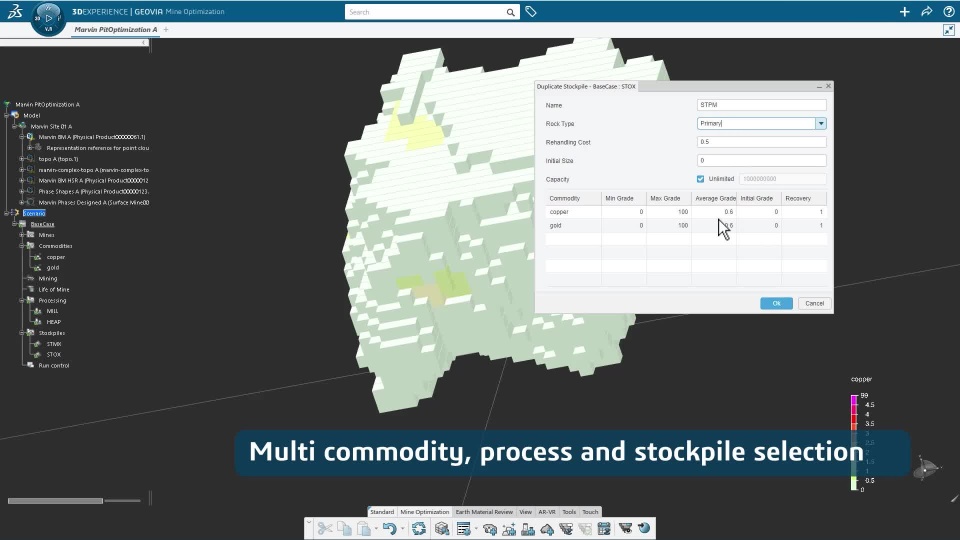Click the Name input field STPM
The height and width of the screenshot is (540, 960).
(762, 105)
